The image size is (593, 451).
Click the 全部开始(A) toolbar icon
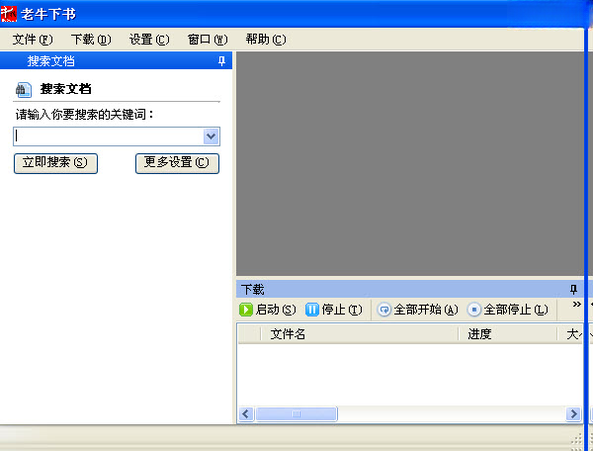[384, 310]
